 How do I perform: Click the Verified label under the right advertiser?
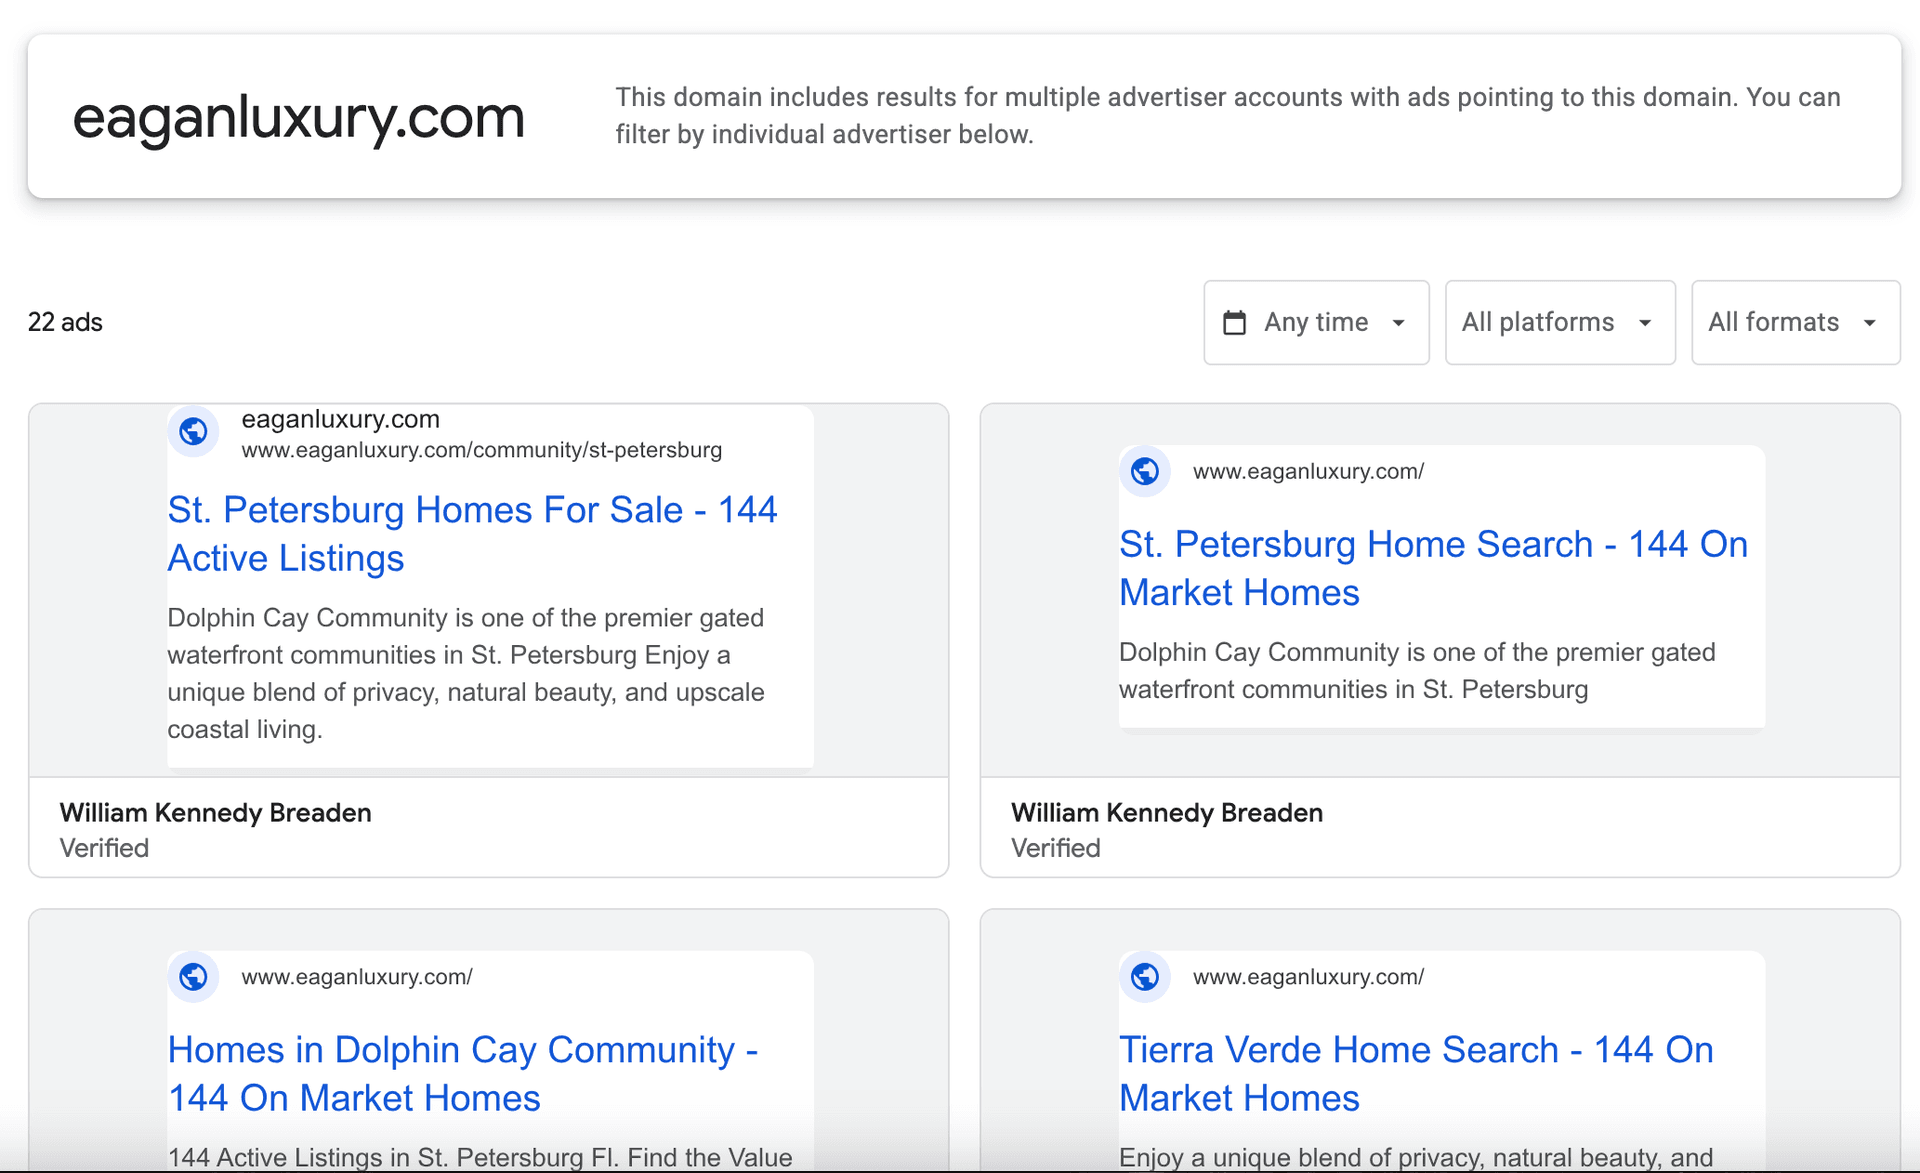pos(1055,848)
